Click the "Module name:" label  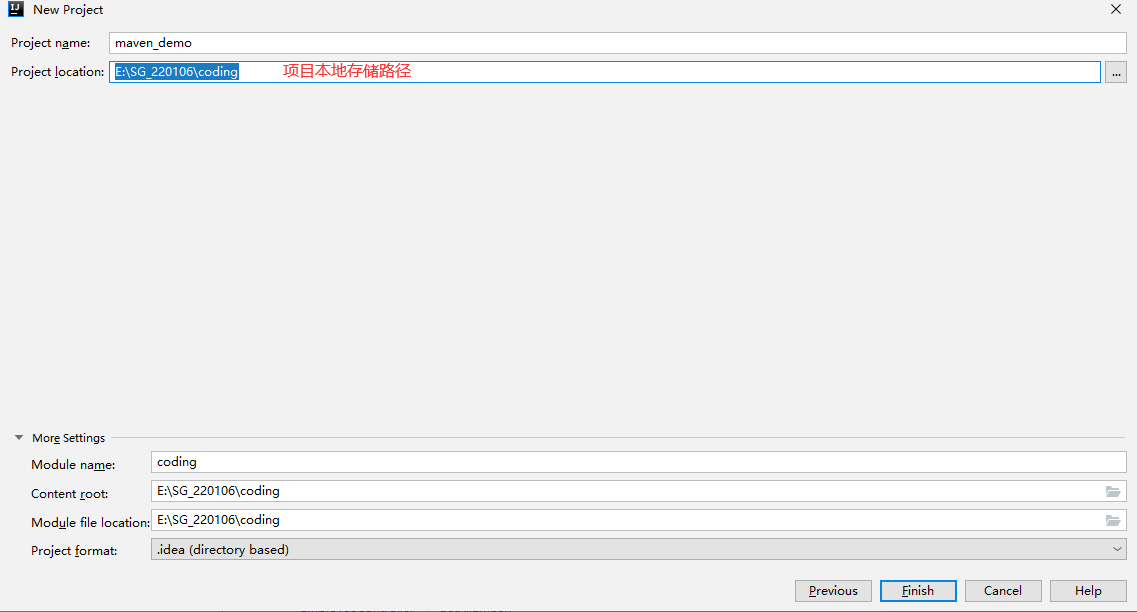coord(73,465)
